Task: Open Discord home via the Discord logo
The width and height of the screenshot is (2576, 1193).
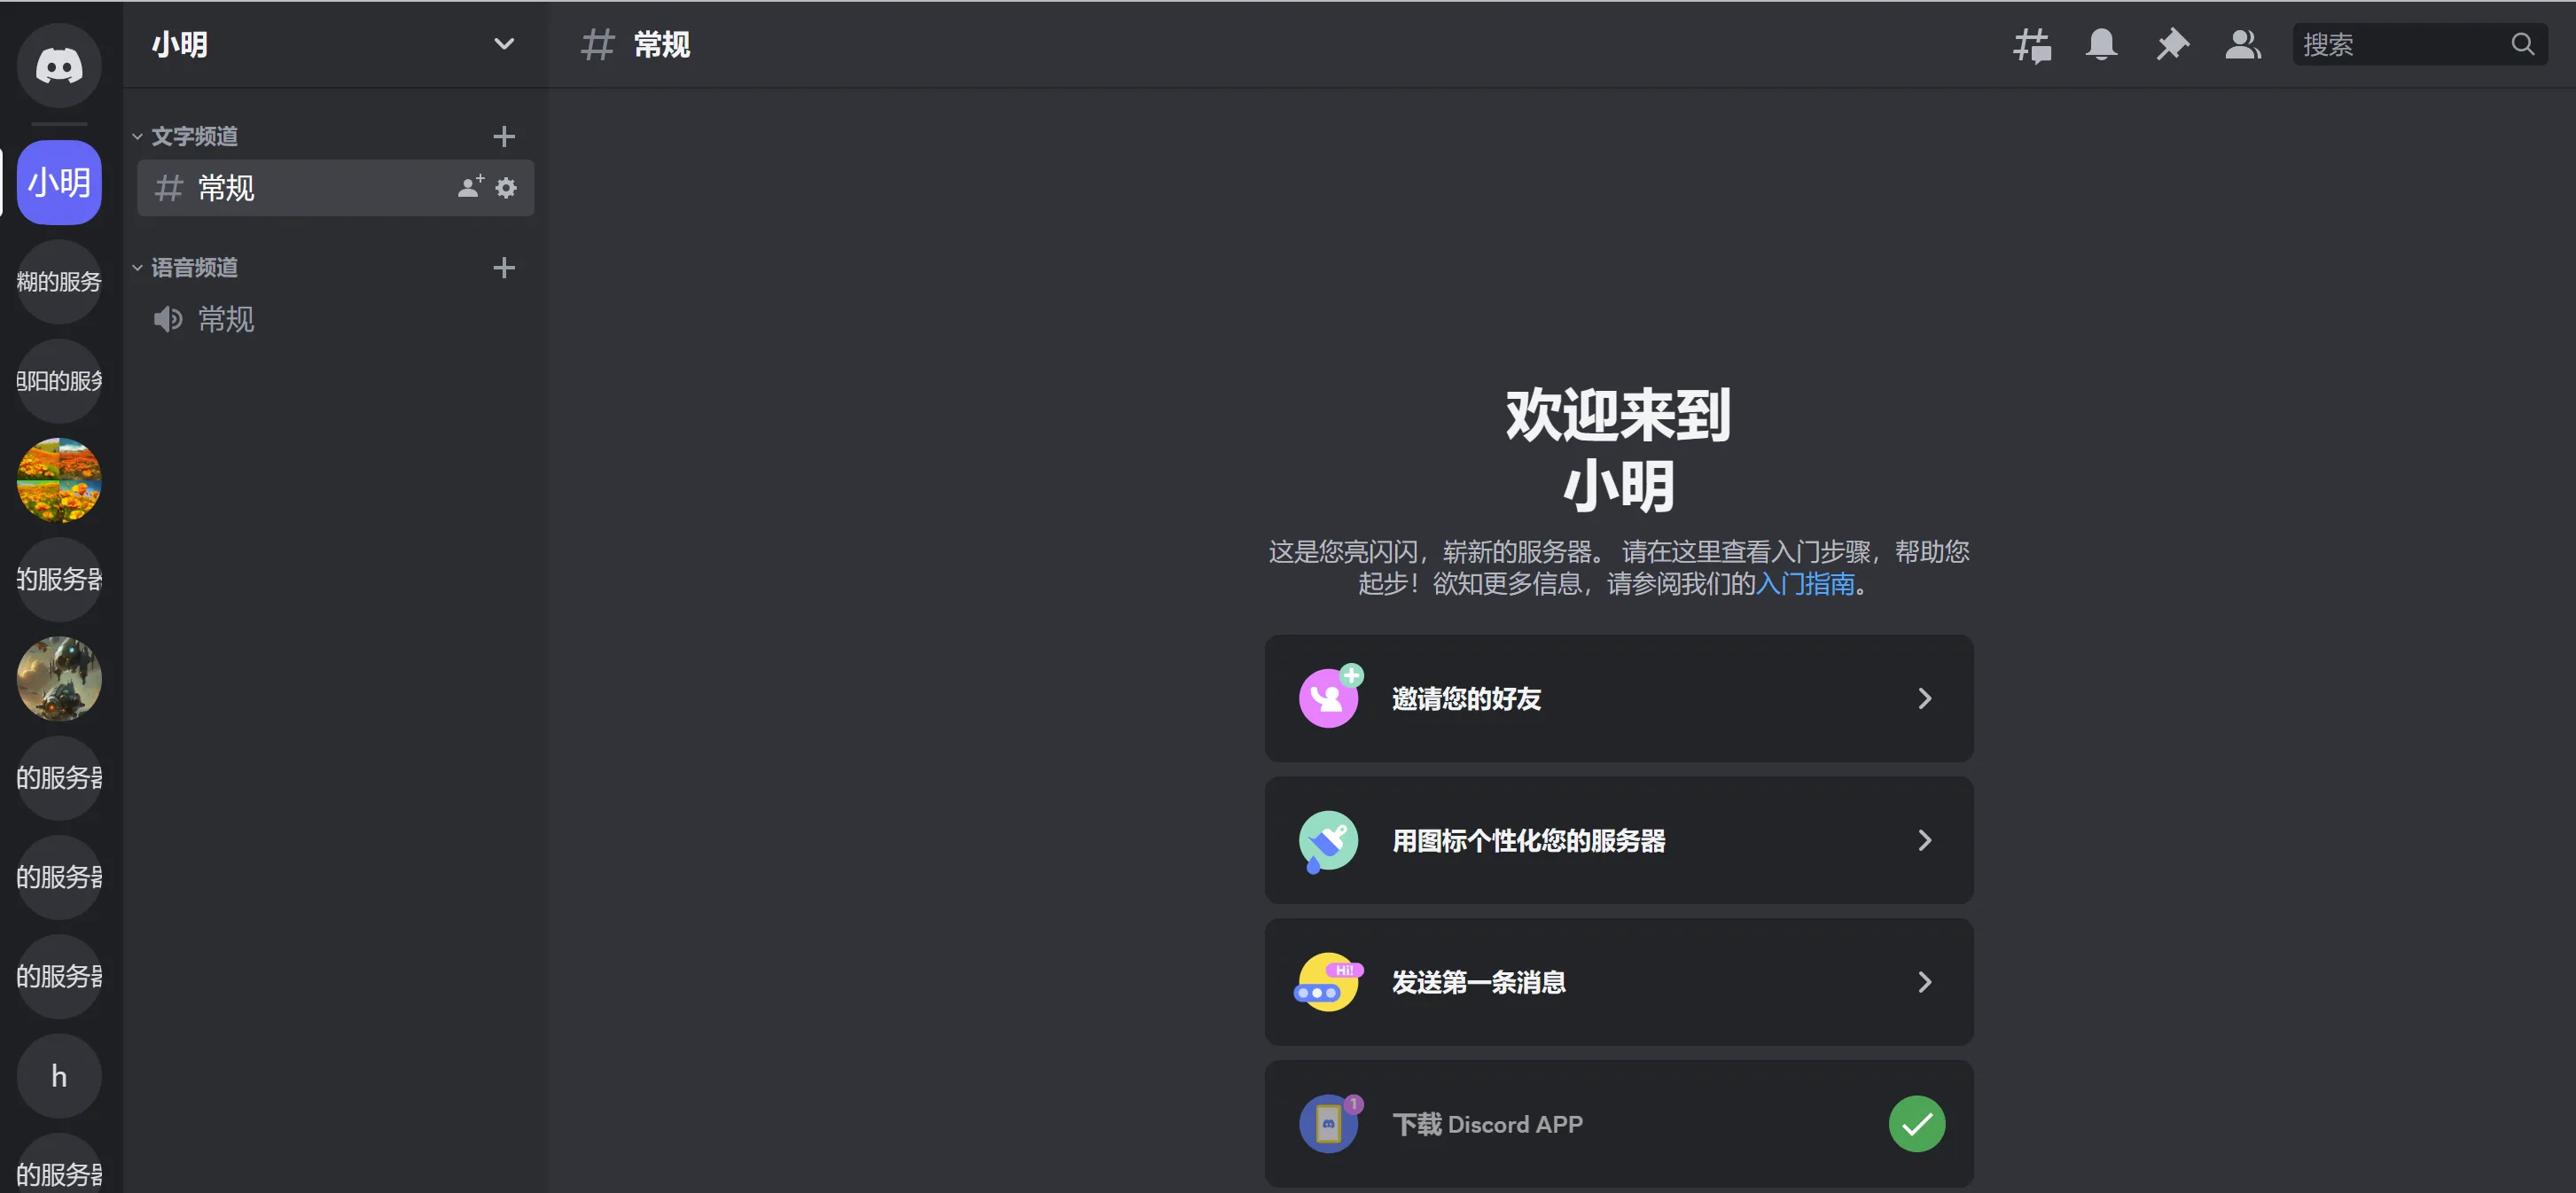Action: [x=58, y=66]
